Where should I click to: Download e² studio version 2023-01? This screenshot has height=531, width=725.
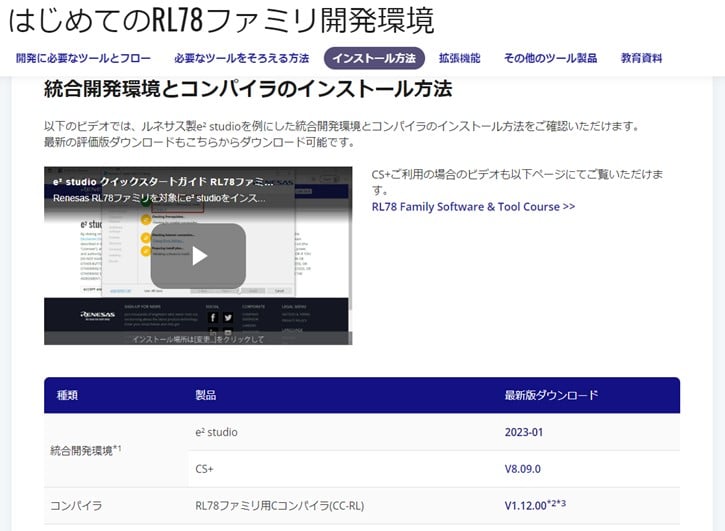tap(524, 432)
